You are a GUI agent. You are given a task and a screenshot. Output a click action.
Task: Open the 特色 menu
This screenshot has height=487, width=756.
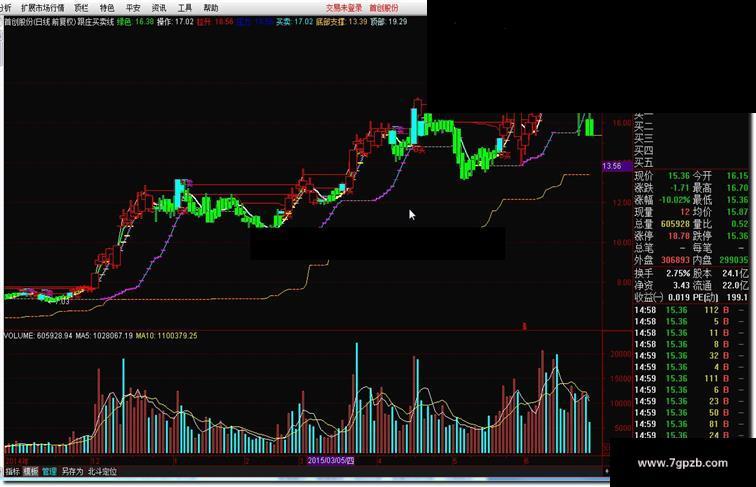[x=107, y=8]
